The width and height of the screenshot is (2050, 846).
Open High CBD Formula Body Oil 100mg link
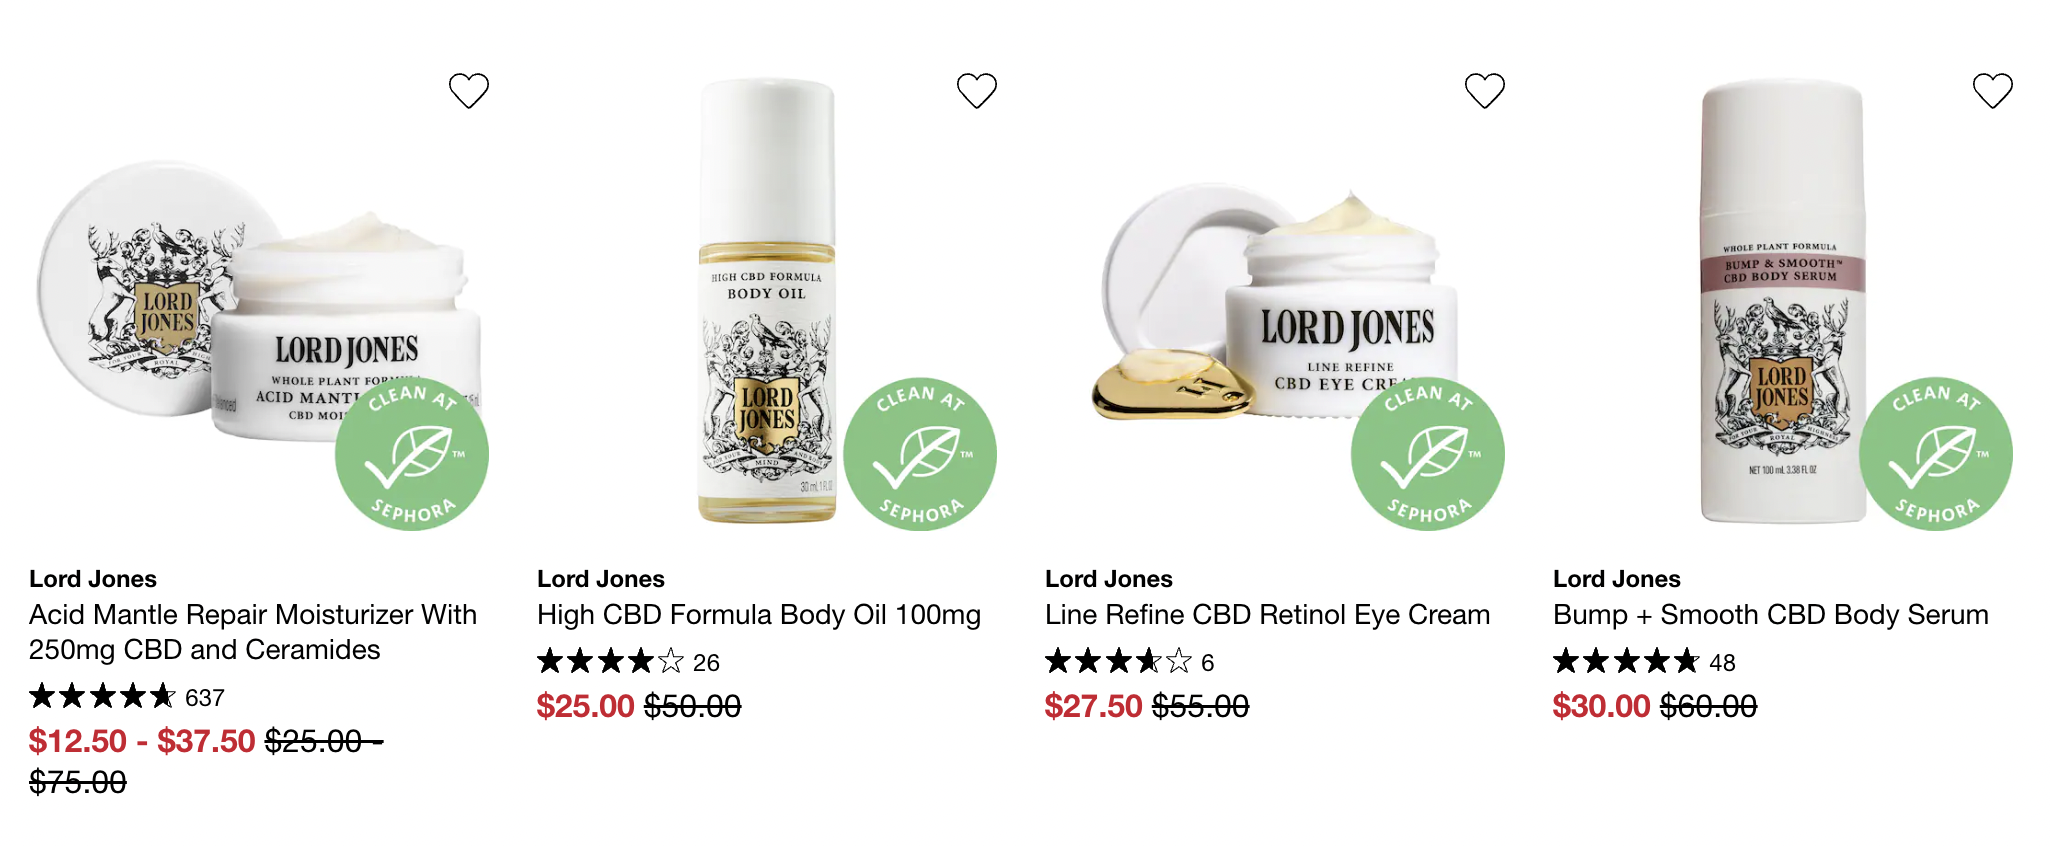coord(759,614)
